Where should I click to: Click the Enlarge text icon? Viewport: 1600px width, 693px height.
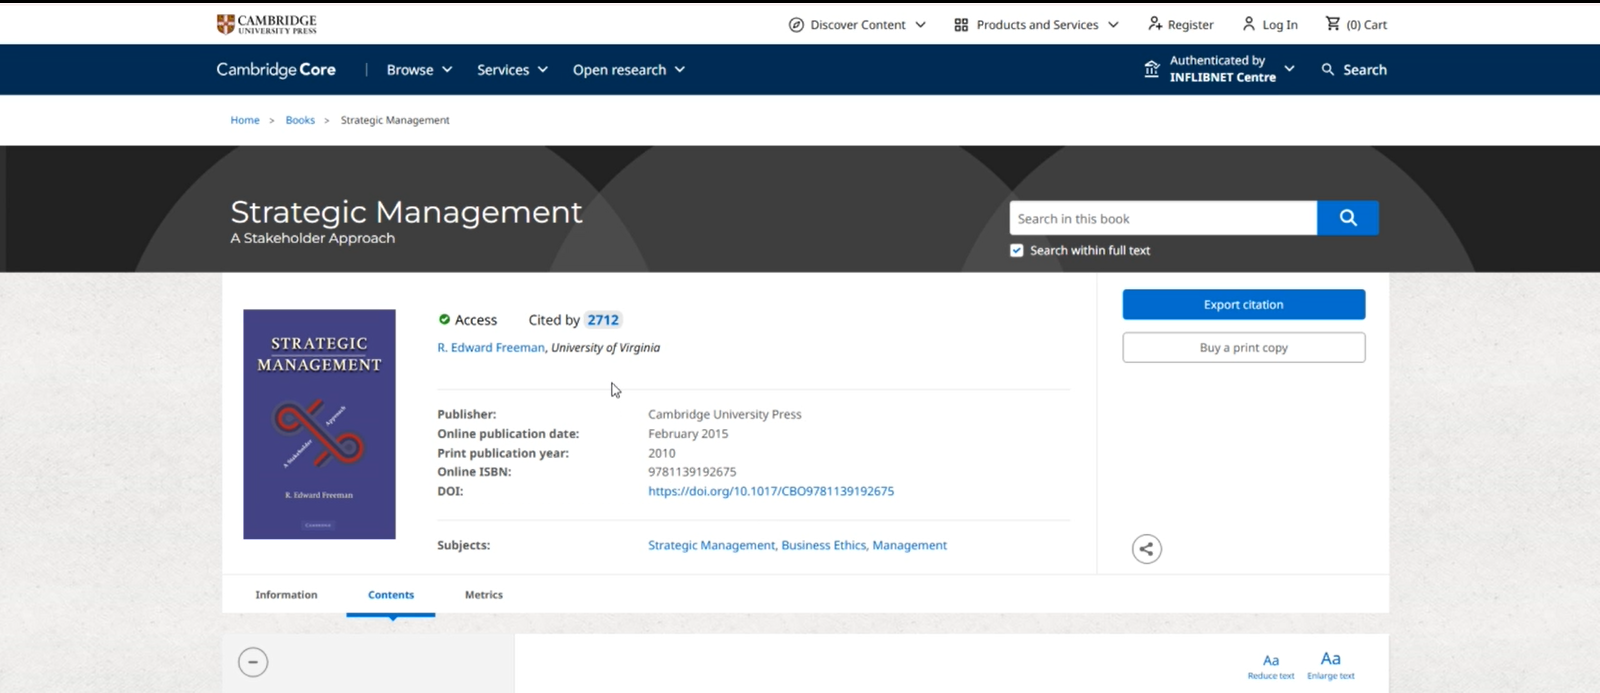(x=1330, y=664)
